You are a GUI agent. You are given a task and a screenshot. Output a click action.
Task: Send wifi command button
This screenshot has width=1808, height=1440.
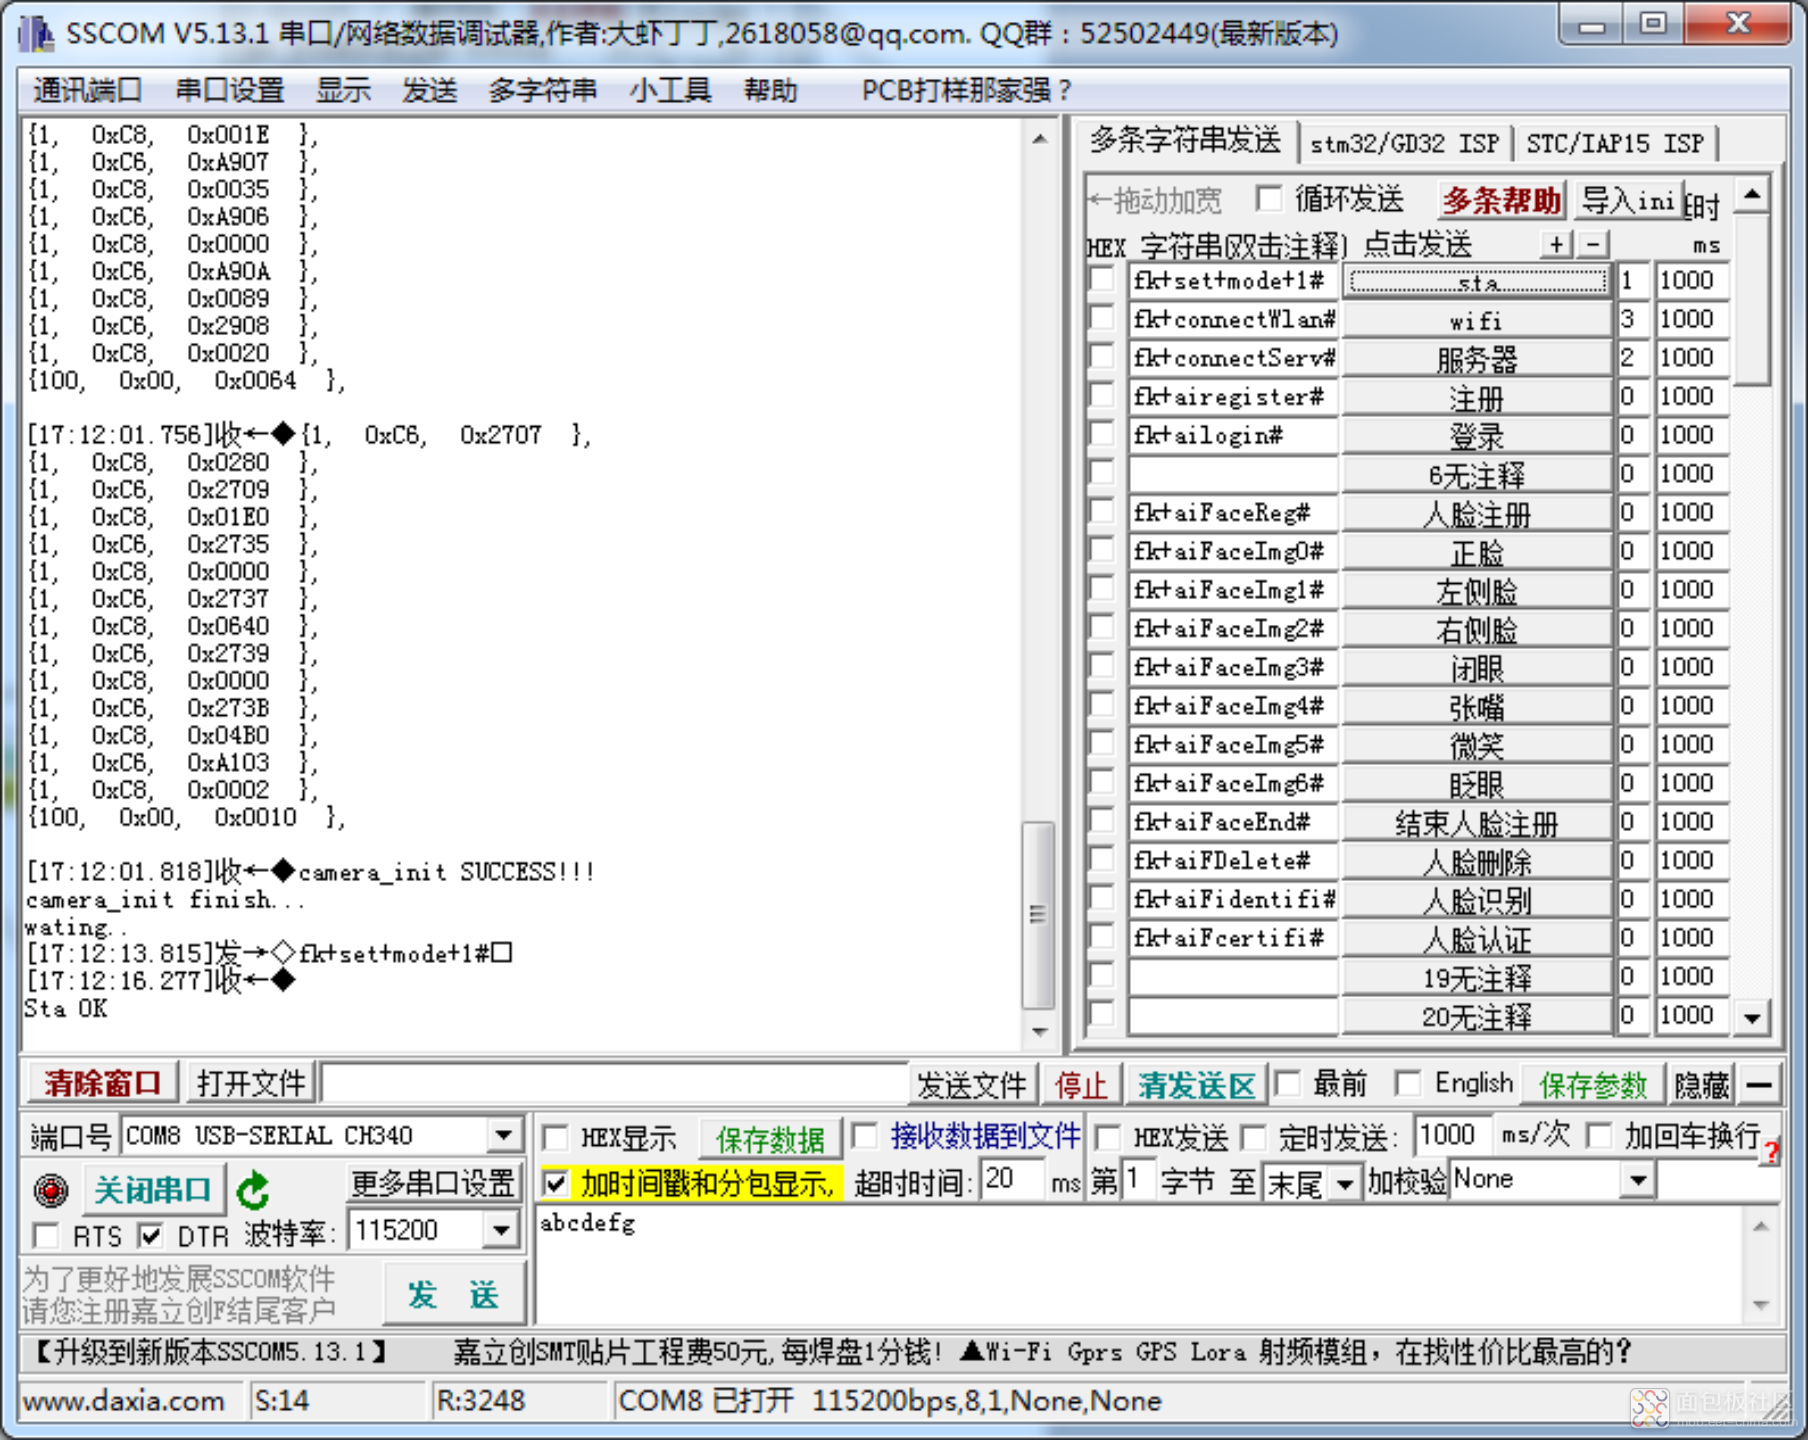point(1476,320)
